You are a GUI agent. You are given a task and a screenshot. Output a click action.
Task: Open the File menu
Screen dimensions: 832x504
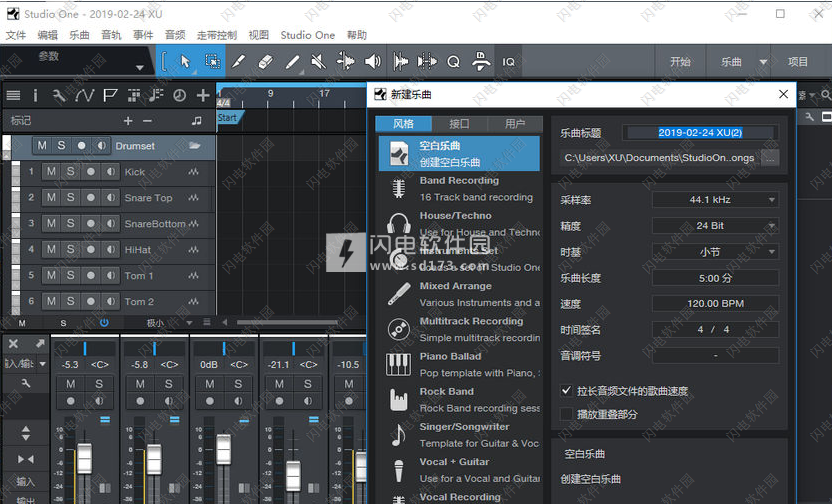(15, 35)
